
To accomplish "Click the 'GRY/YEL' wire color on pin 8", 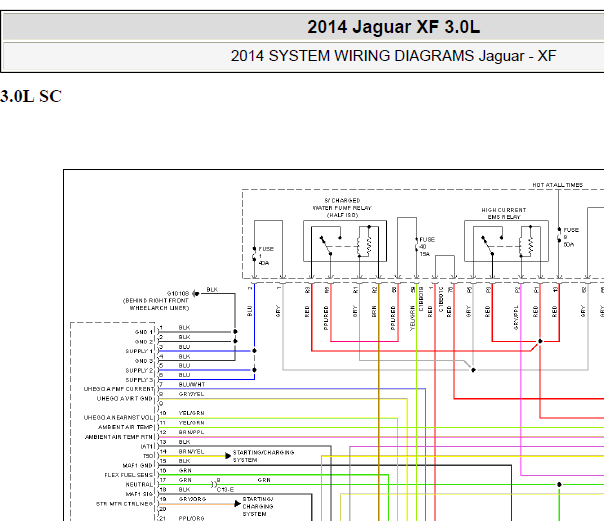I will point(191,394).
